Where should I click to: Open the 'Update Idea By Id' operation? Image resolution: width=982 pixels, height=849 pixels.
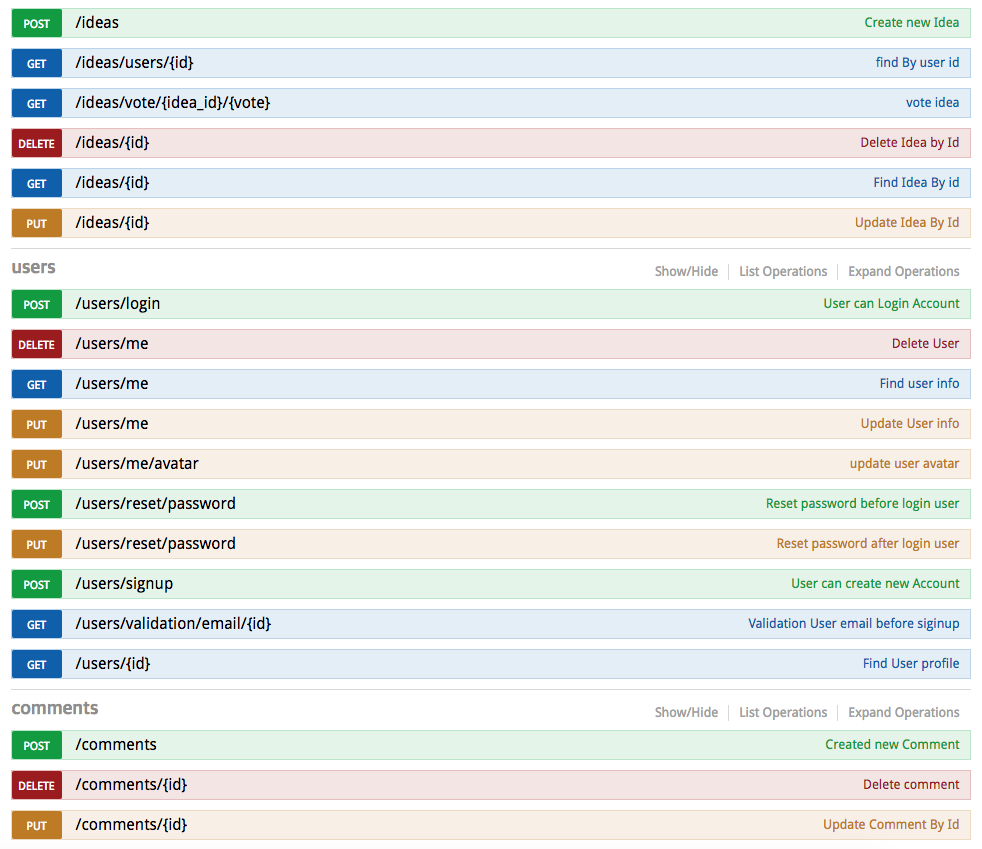[907, 223]
